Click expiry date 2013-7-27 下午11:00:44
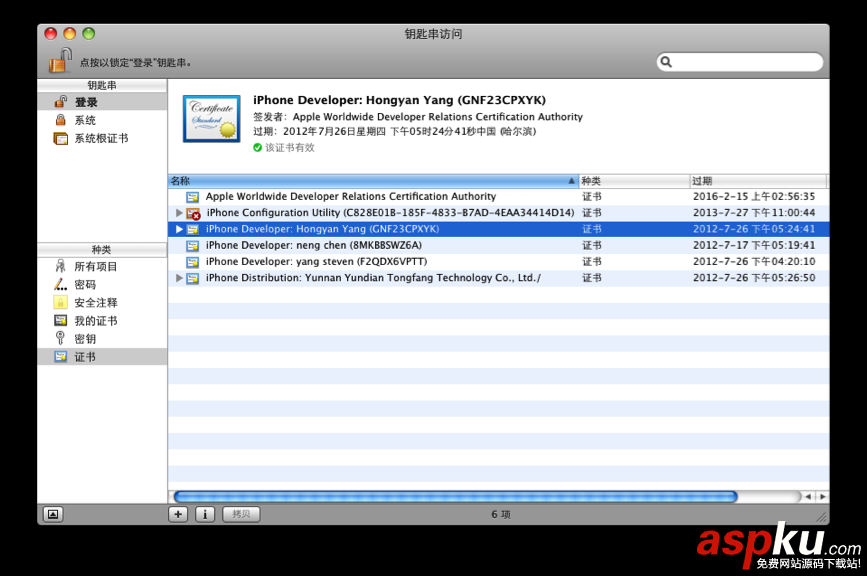Viewport: 867px width, 576px height. [754, 213]
